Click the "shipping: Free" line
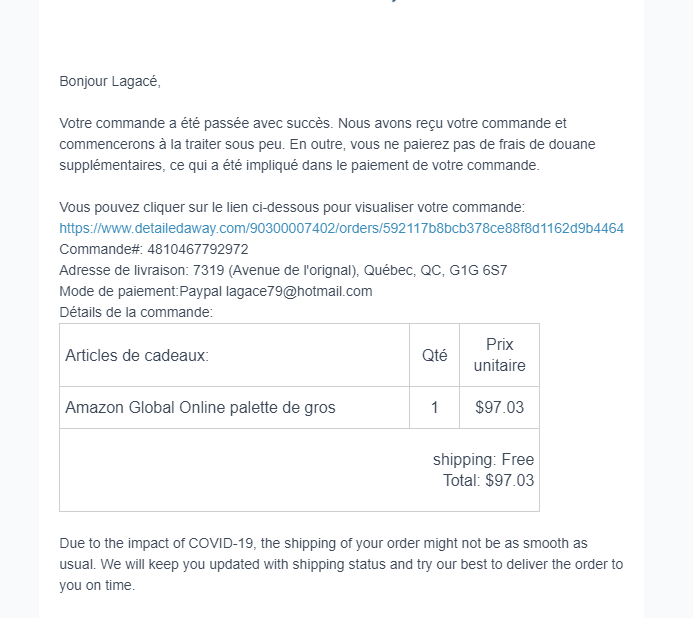The height and width of the screenshot is (618, 693). pyautogui.click(x=483, y=460)
